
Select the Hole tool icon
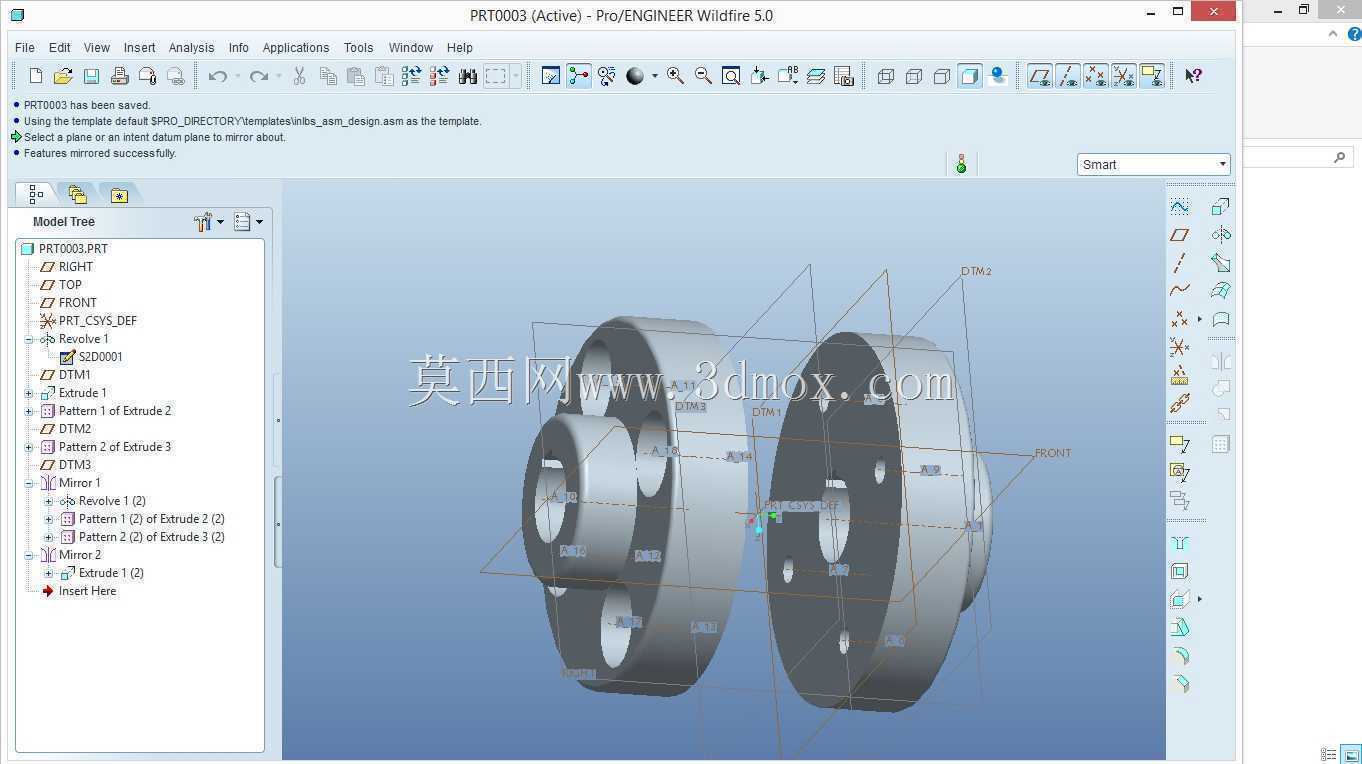(1180, 543)
